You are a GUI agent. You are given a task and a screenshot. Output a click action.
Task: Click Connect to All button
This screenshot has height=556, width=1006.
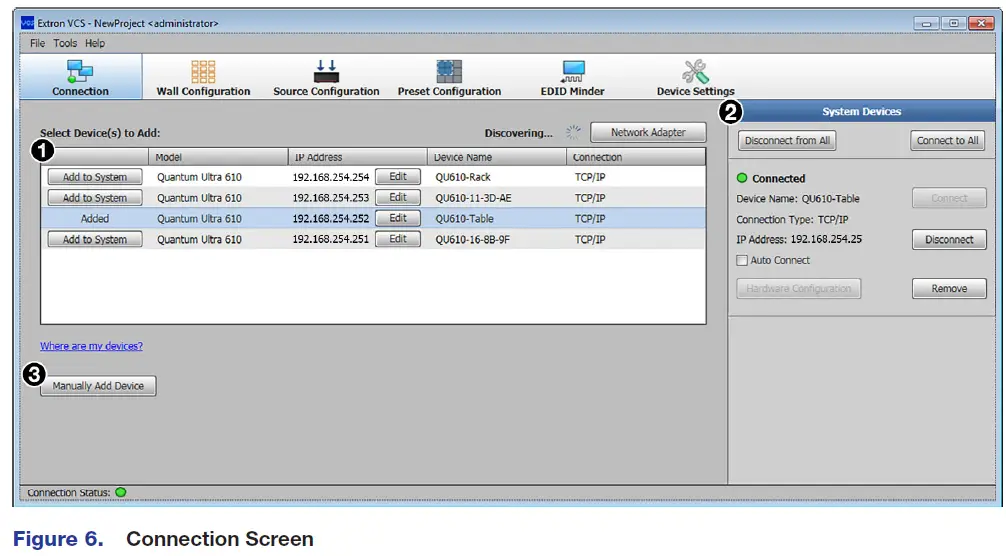(x=948, y=140)
